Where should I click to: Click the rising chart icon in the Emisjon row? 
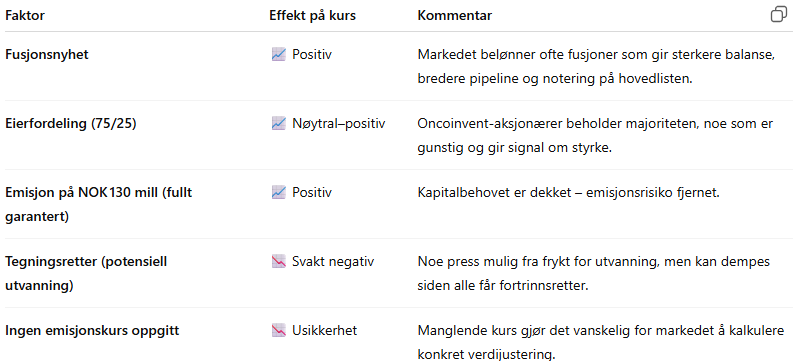[279, 192]
